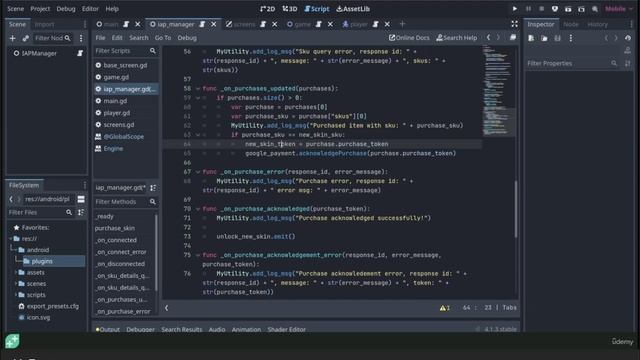
Task: Open Search Help
Action: tap(456, 38)
